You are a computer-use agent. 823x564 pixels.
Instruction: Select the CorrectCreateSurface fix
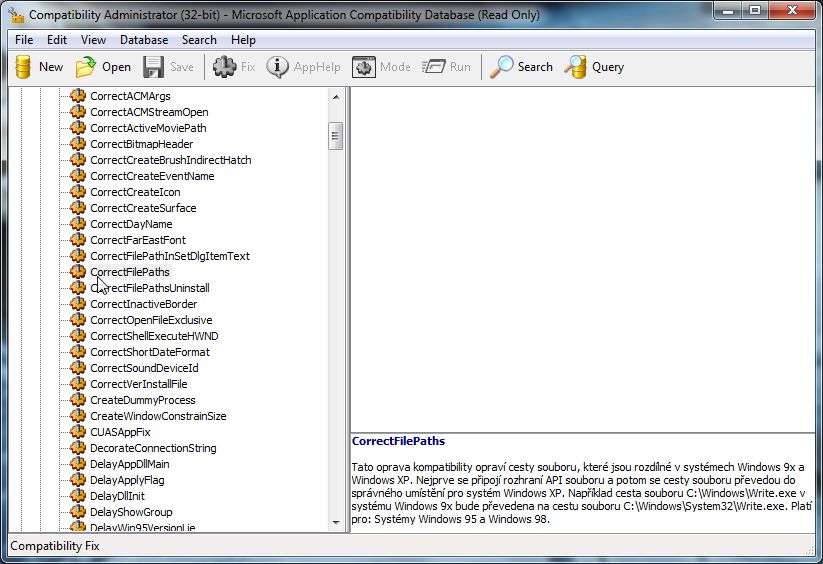tap(143, 208)
